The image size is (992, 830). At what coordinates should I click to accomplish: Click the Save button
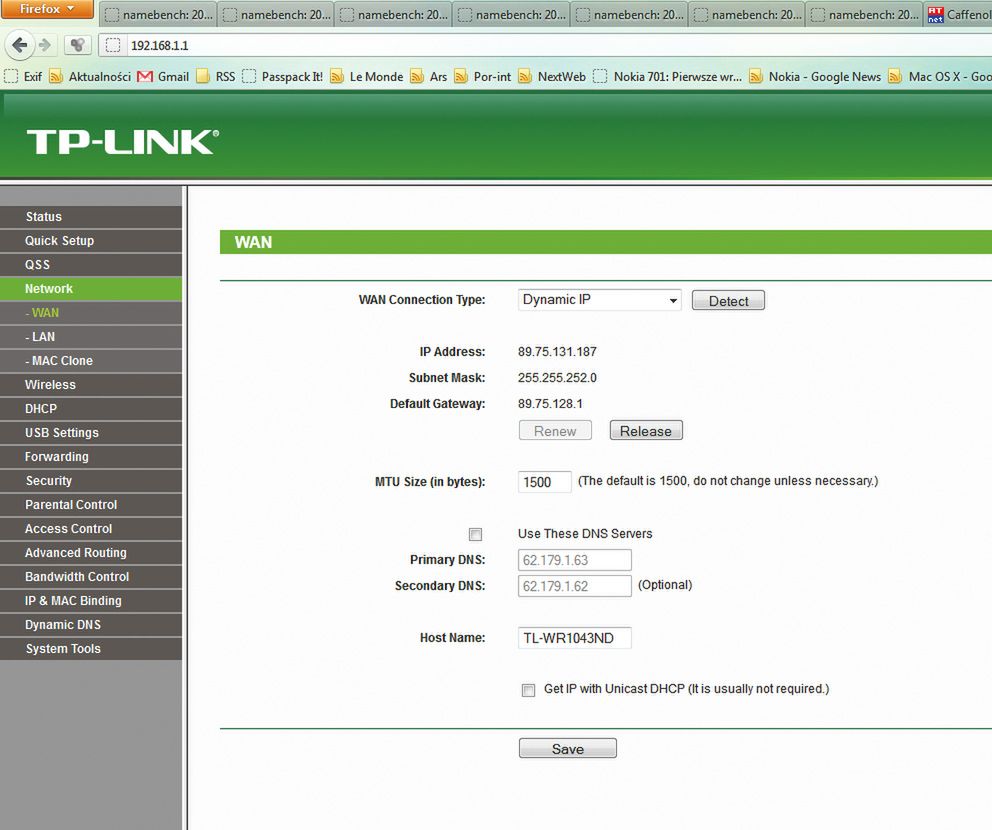[x=567, y=748]
